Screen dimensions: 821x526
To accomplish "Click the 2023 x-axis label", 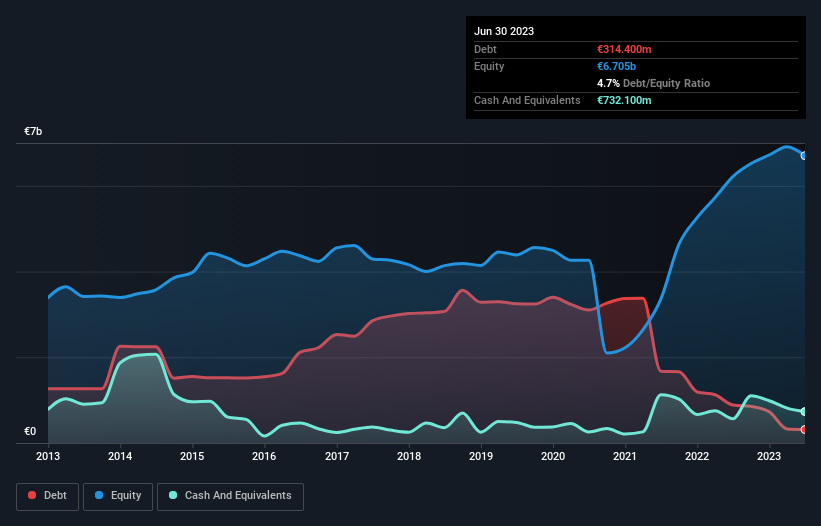I will pyautogui.click(x=769, y=456).
